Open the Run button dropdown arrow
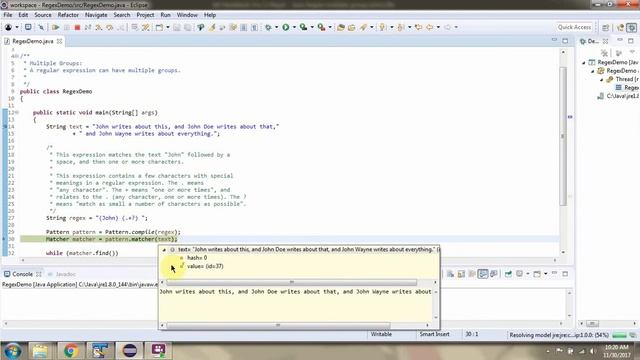640x360 pixels. tap(294, 27)
